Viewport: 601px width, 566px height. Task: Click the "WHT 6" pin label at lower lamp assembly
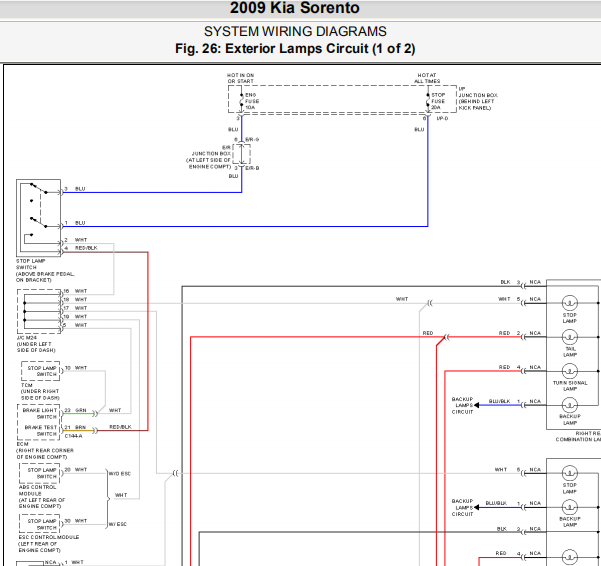pos(507,470)
